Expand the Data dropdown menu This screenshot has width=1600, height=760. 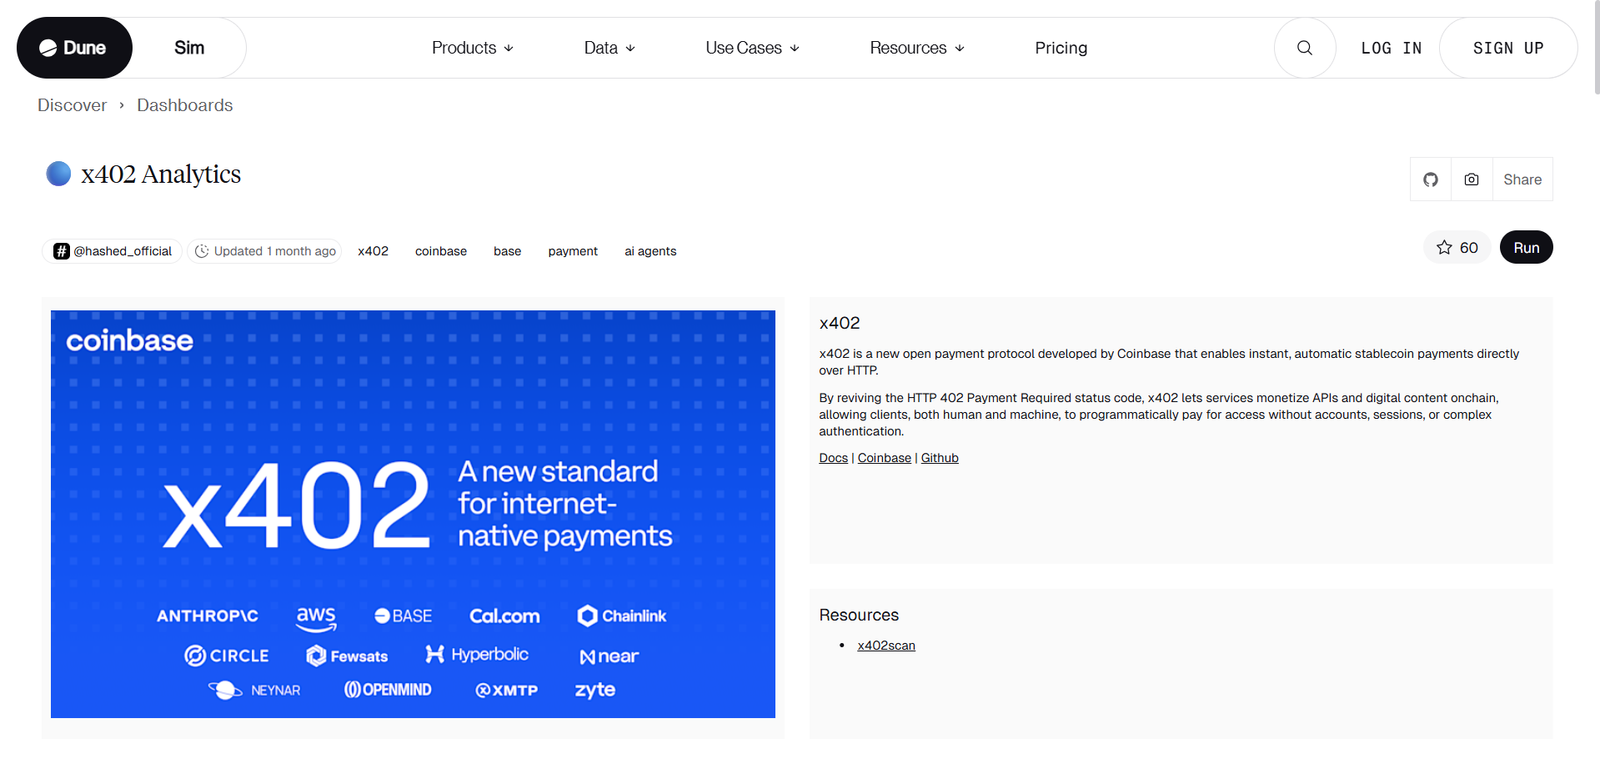[x=609, y=48]
